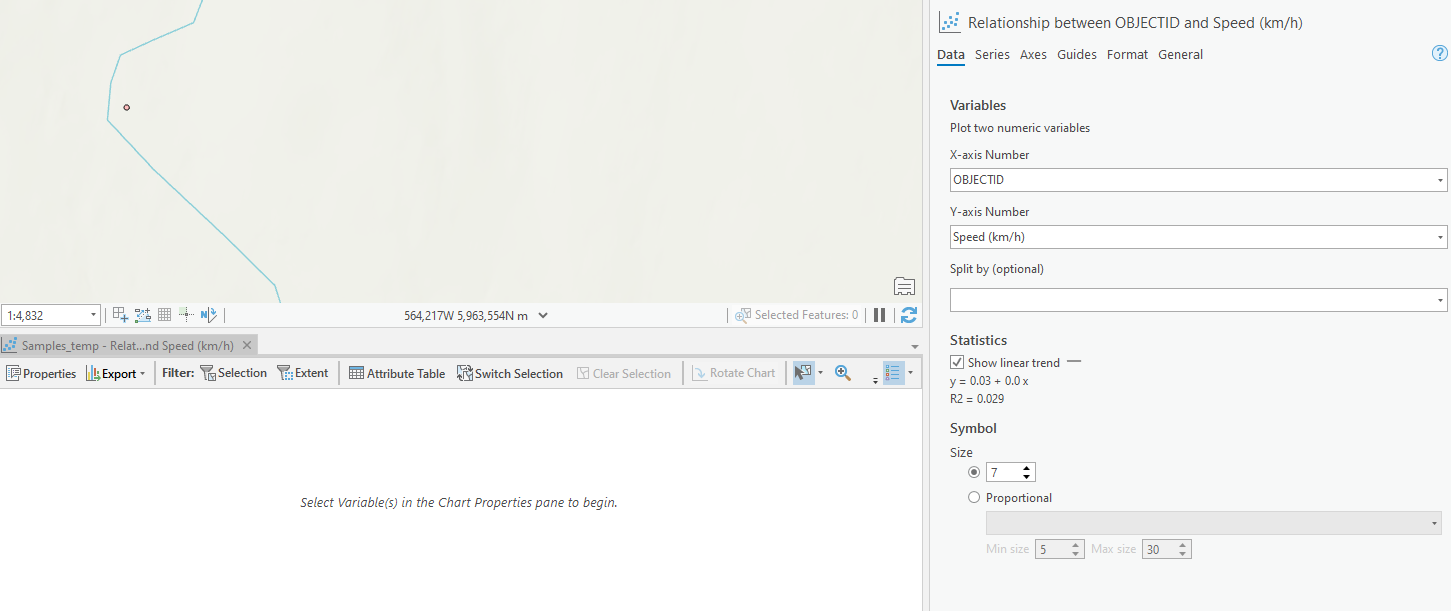The height and width of the screenshot is (611, 1451).
Task: Enable the Show linear trend checkbox
Action: tap(957, 362)
